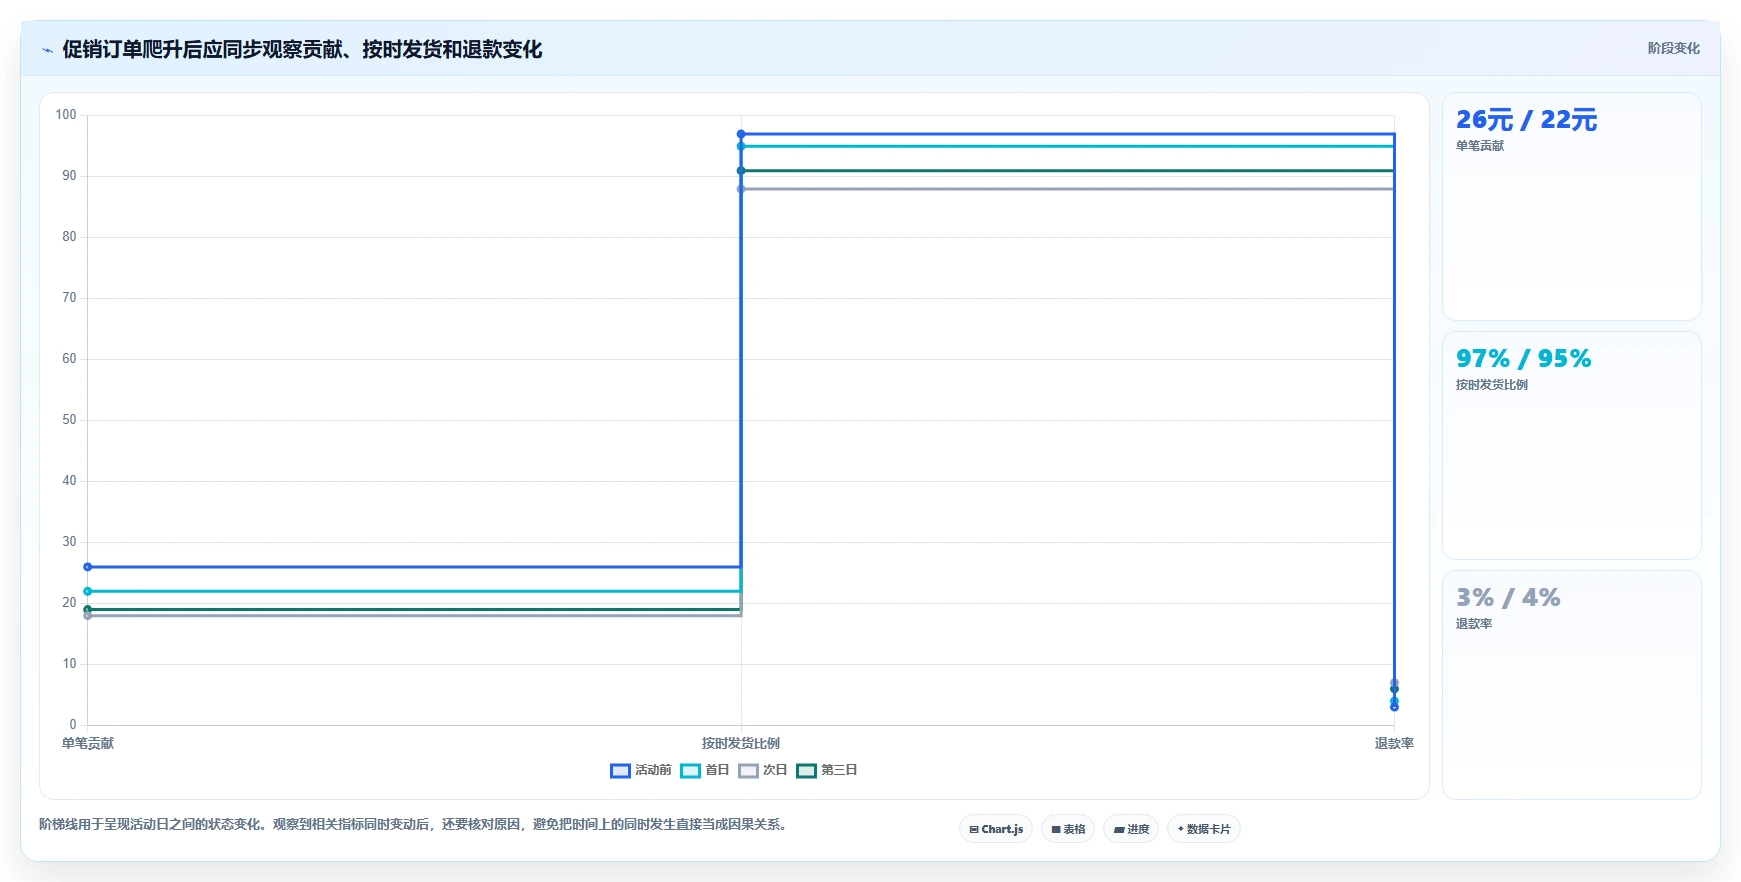This screenshot has width=1741, height=882.
Task: Click the 第三日 data point at 按时发货比例 (91)
Action: (741, 171)
